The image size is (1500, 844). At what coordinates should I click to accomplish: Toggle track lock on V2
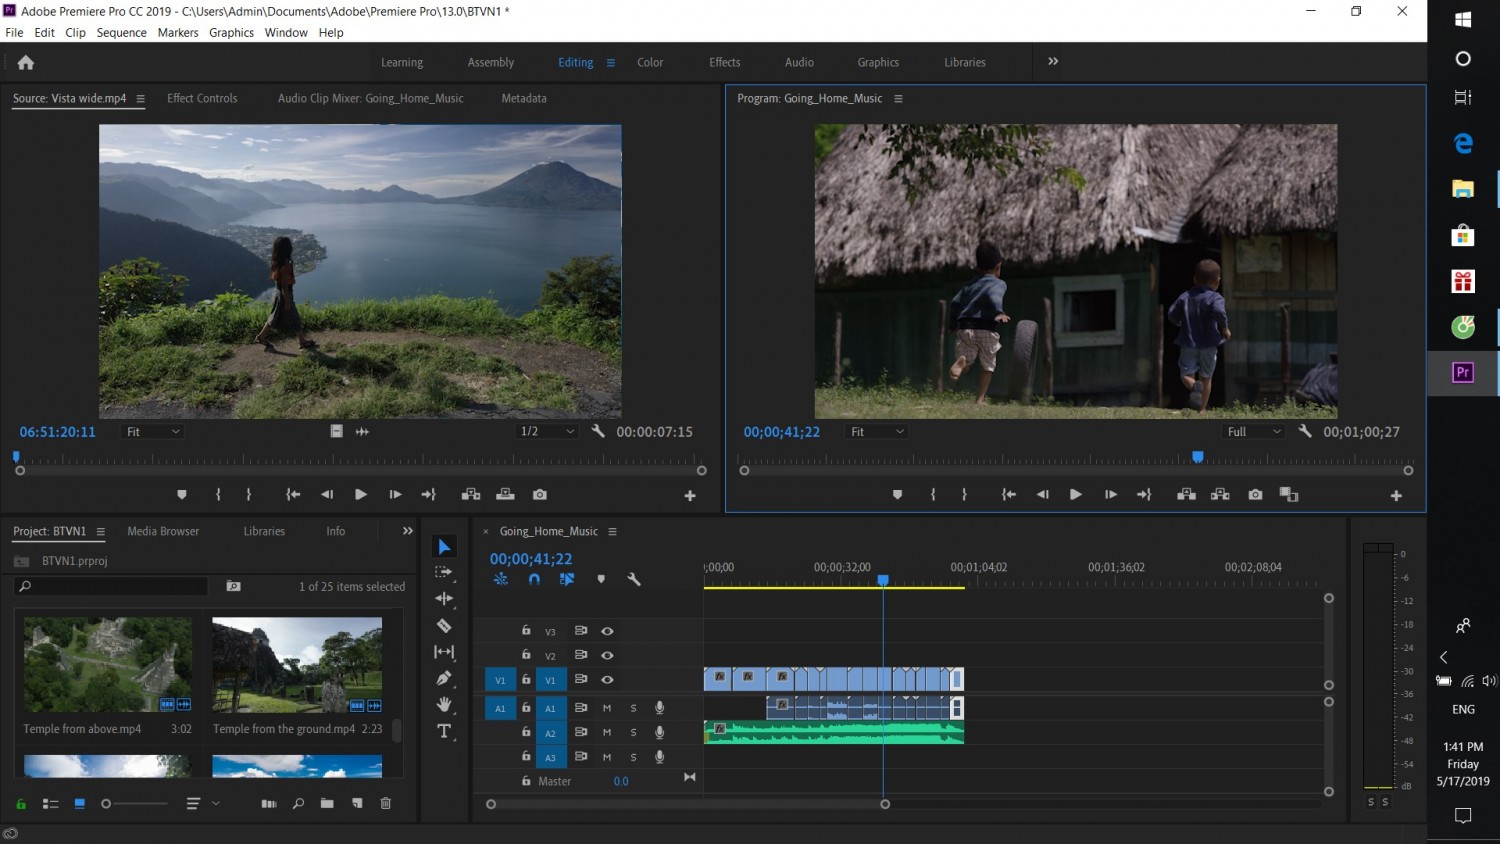point(526,655)
